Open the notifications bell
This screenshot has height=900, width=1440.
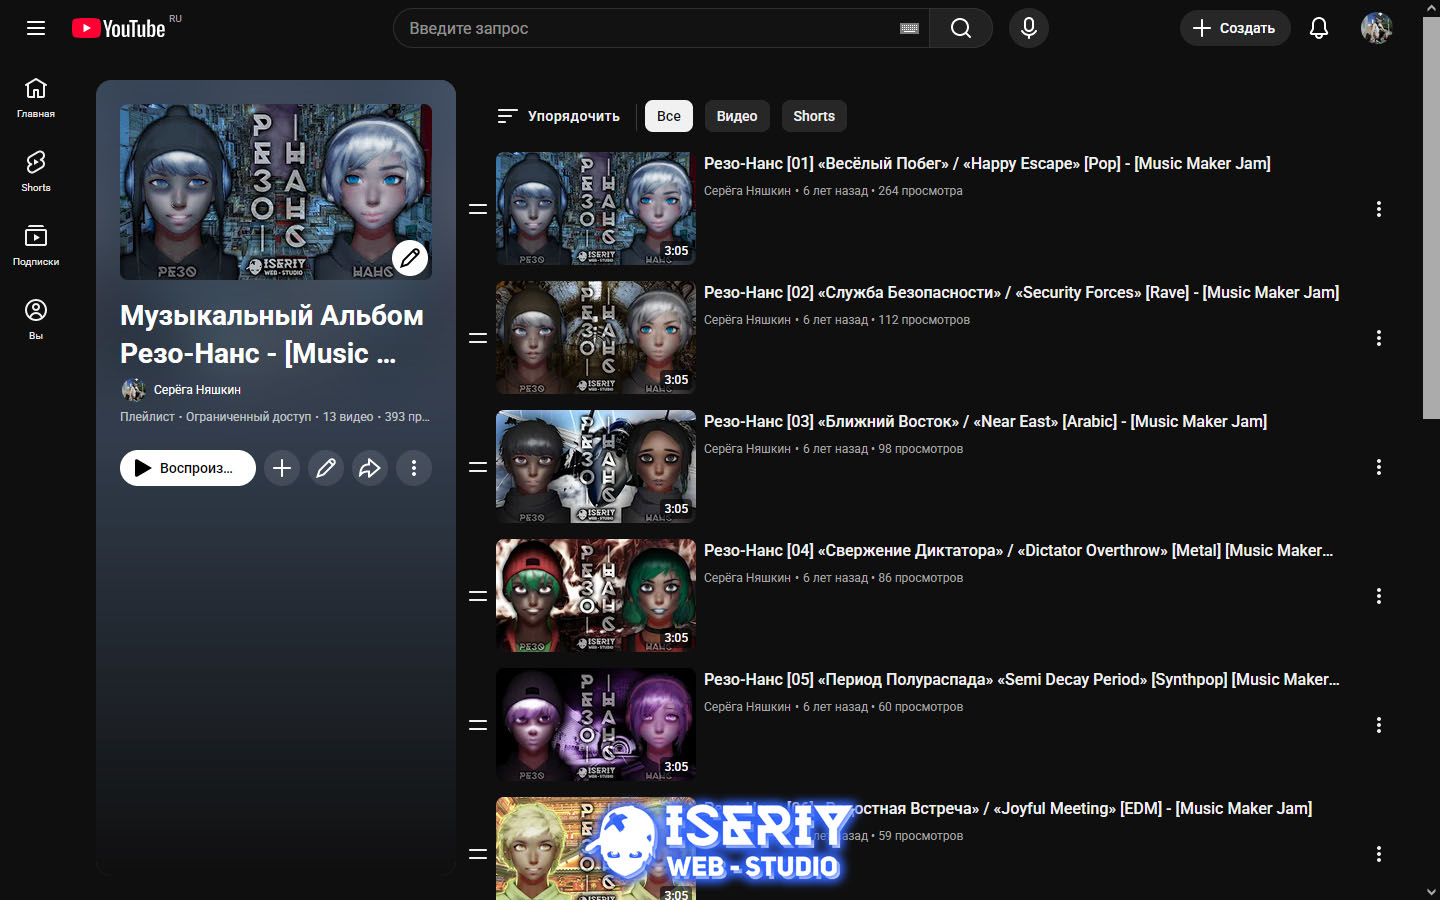coord(1318,28)
